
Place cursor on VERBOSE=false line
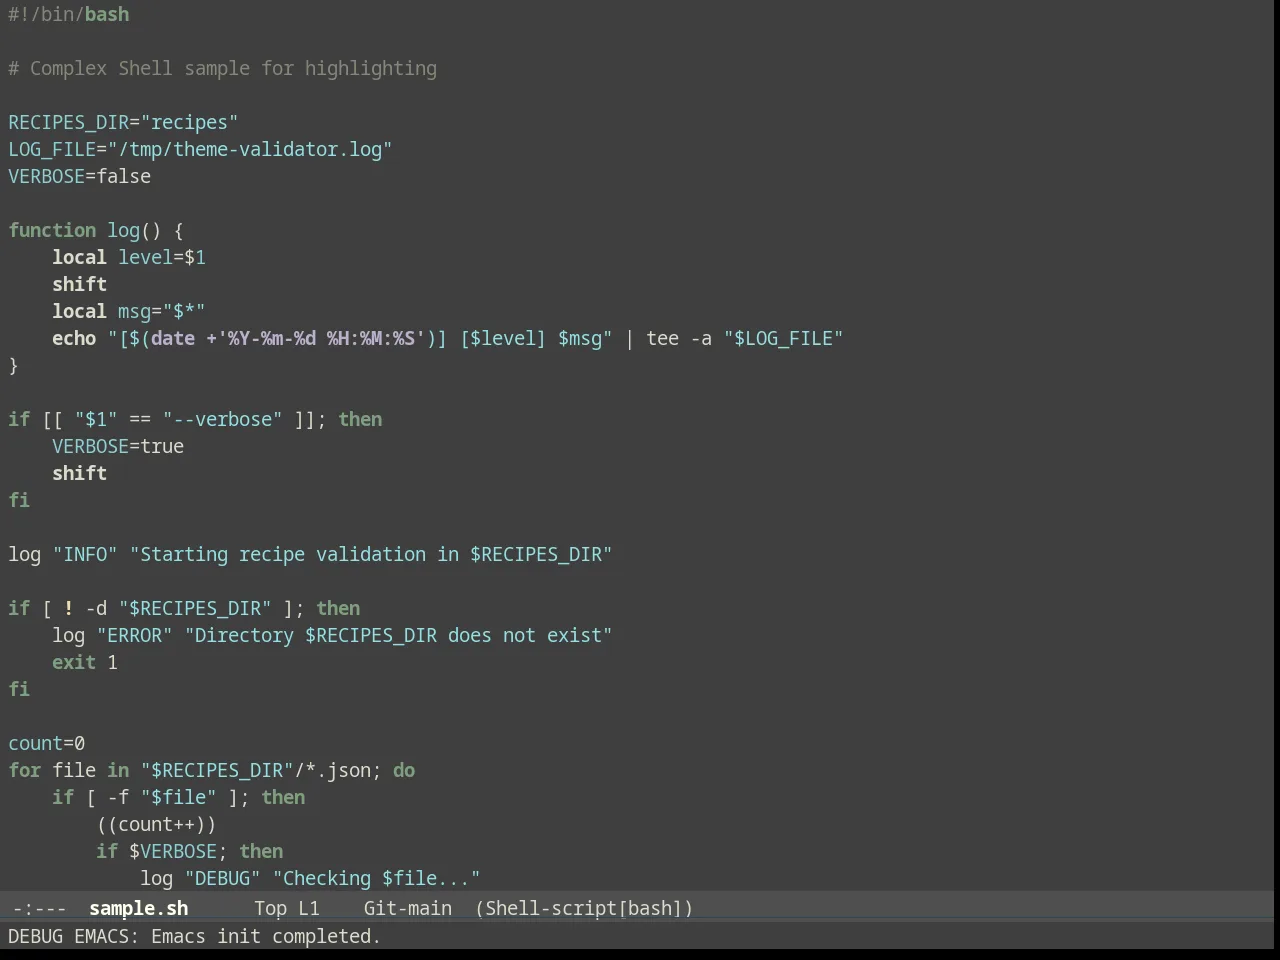80,176
